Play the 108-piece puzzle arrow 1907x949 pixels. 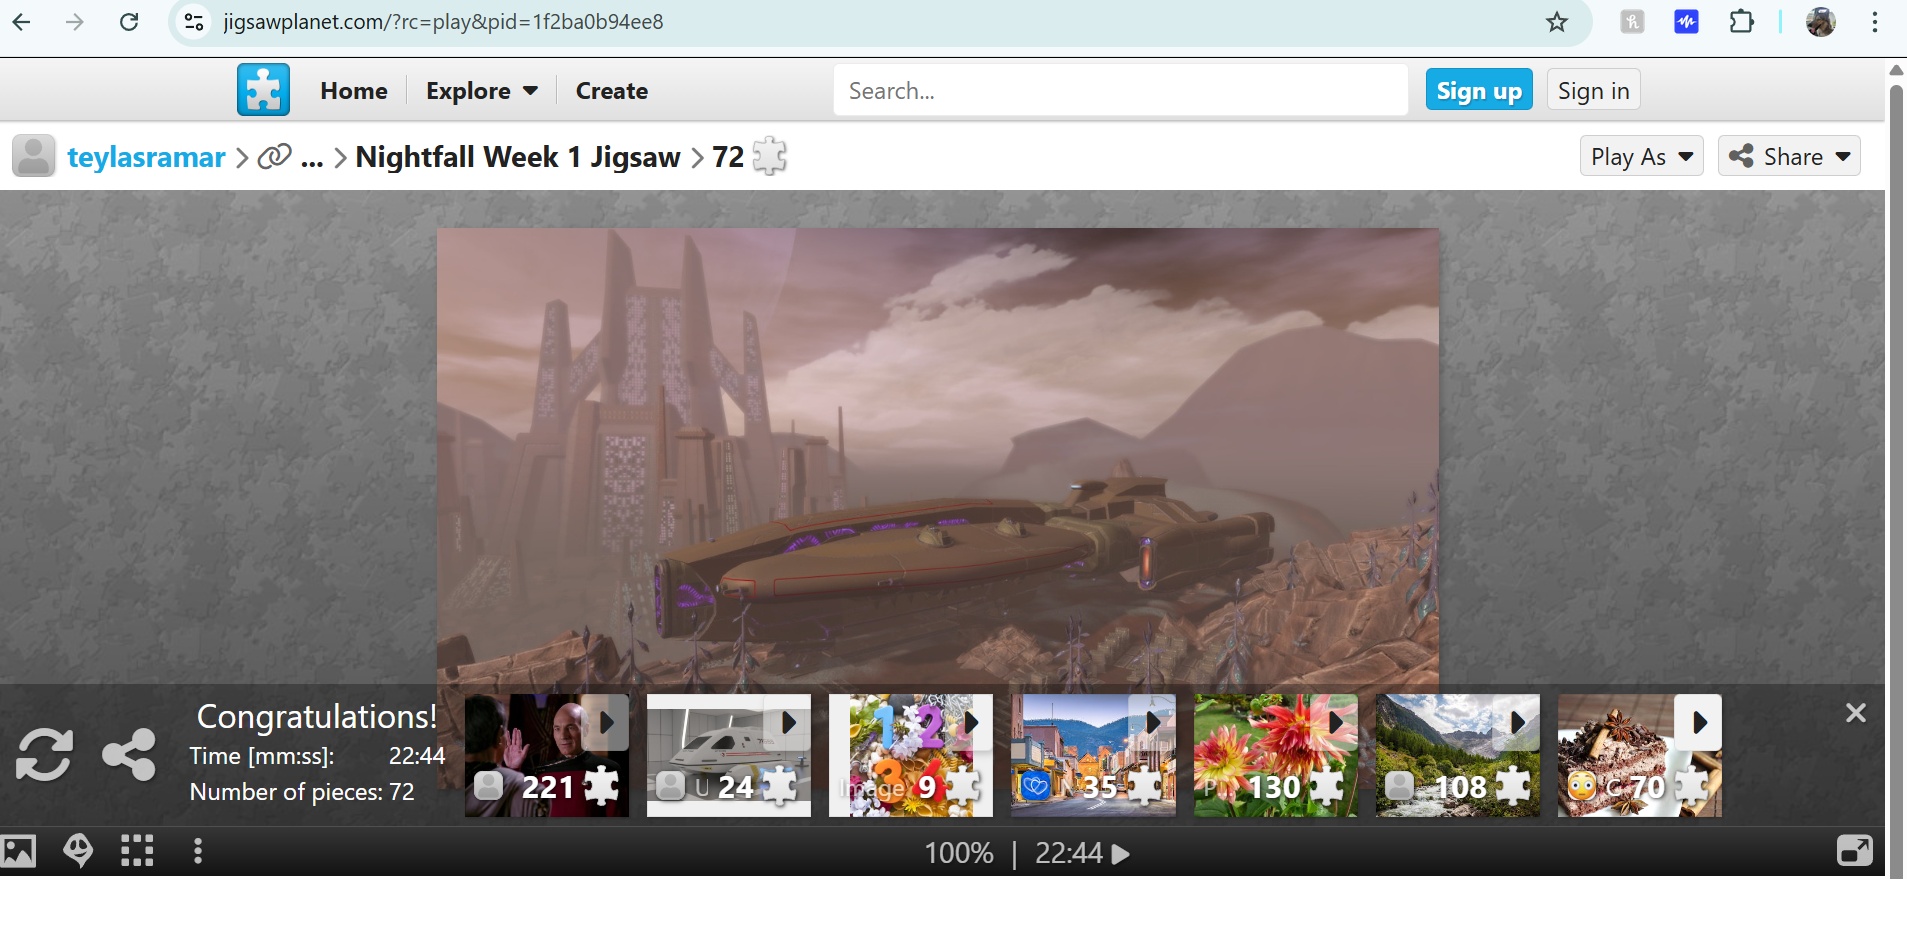coord(1517,723)
